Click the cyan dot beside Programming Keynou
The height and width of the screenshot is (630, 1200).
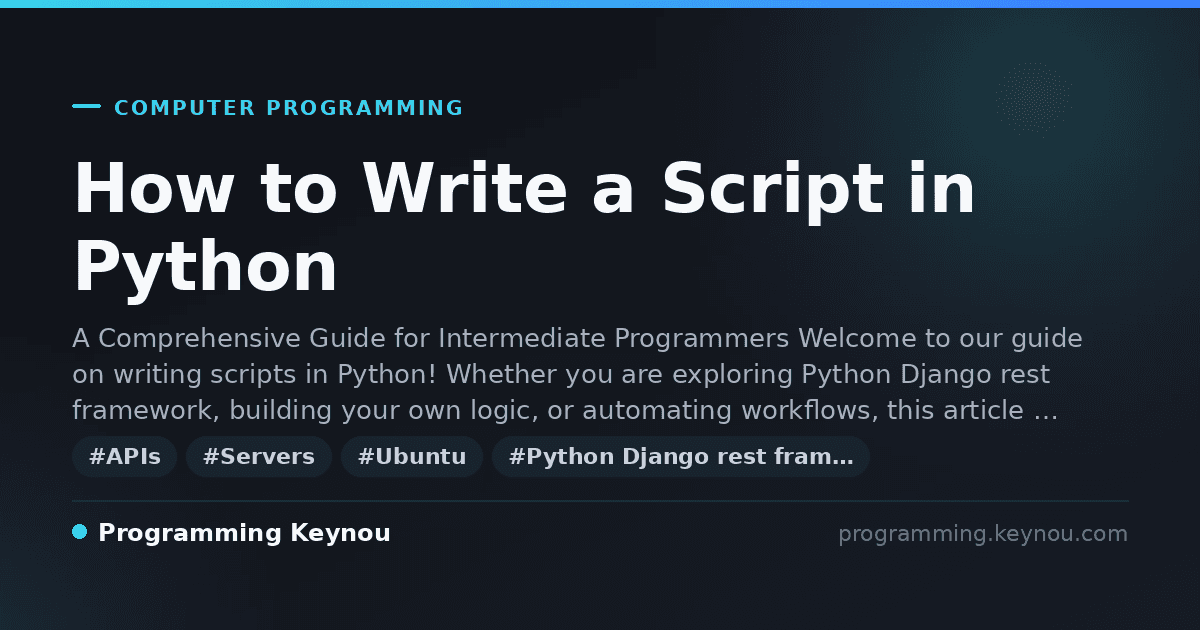tap(80, 532)
